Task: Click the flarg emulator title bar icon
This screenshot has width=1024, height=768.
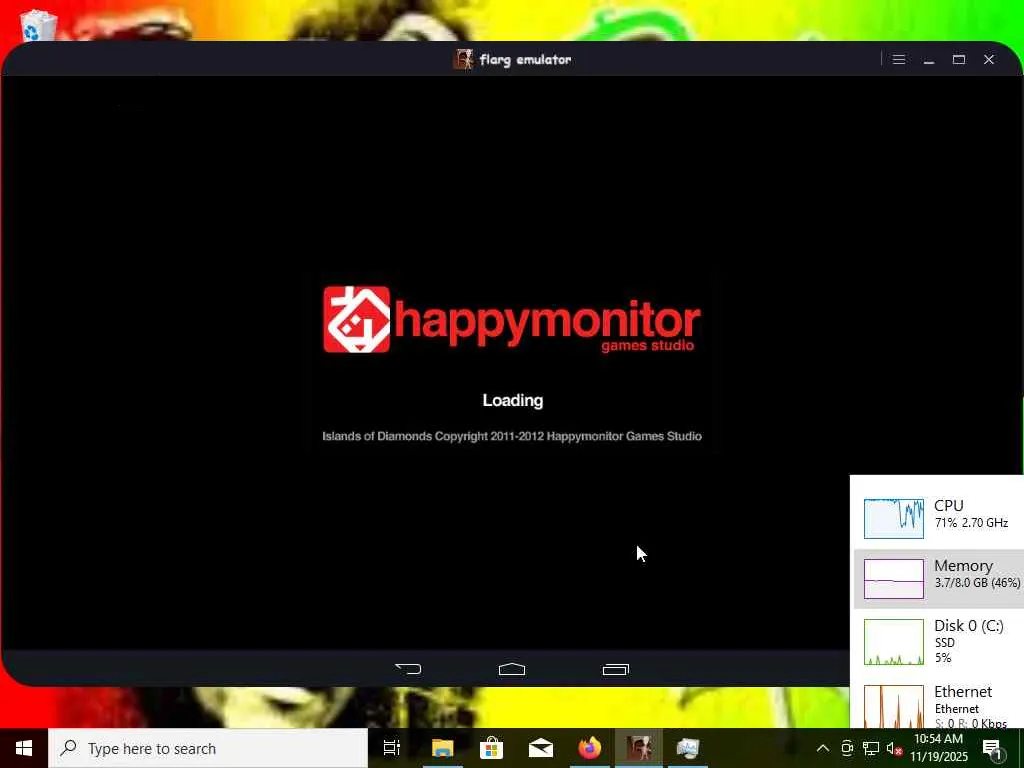Action: click(464, 59)
